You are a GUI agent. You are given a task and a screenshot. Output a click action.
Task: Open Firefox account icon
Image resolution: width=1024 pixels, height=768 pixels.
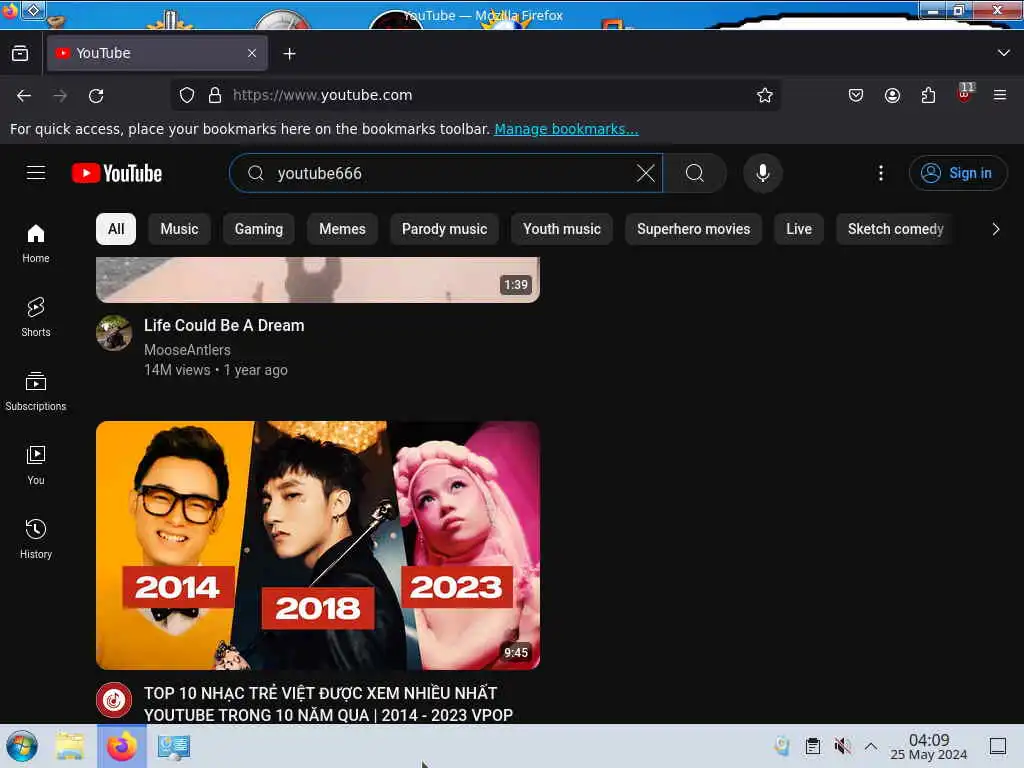coord(892,95)
